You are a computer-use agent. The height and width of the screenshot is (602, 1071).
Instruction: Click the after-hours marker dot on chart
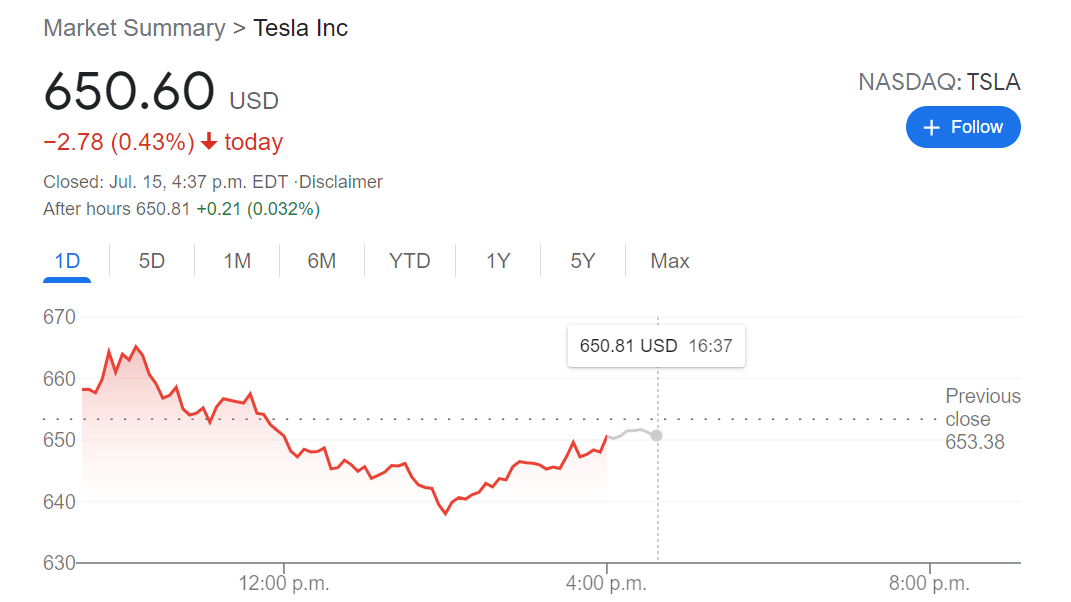coord(656,435)
